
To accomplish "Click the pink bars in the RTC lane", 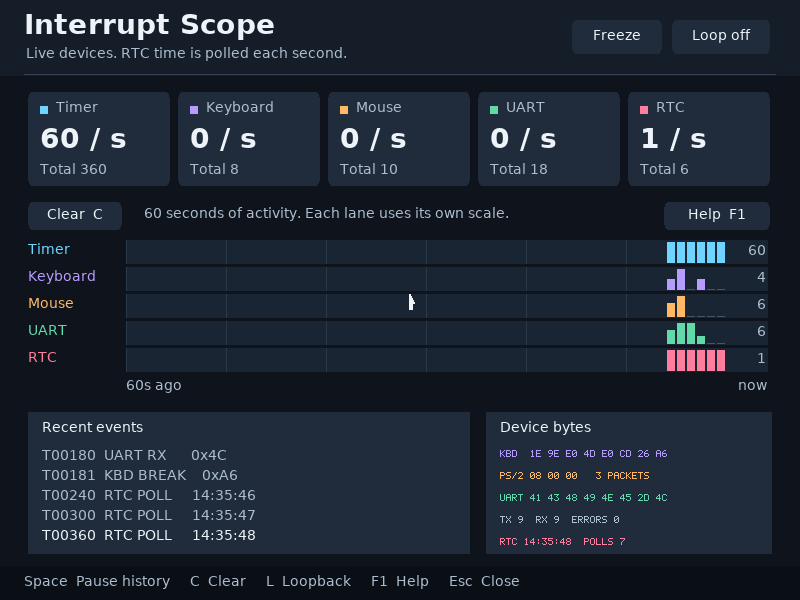I will pos(696,360).
